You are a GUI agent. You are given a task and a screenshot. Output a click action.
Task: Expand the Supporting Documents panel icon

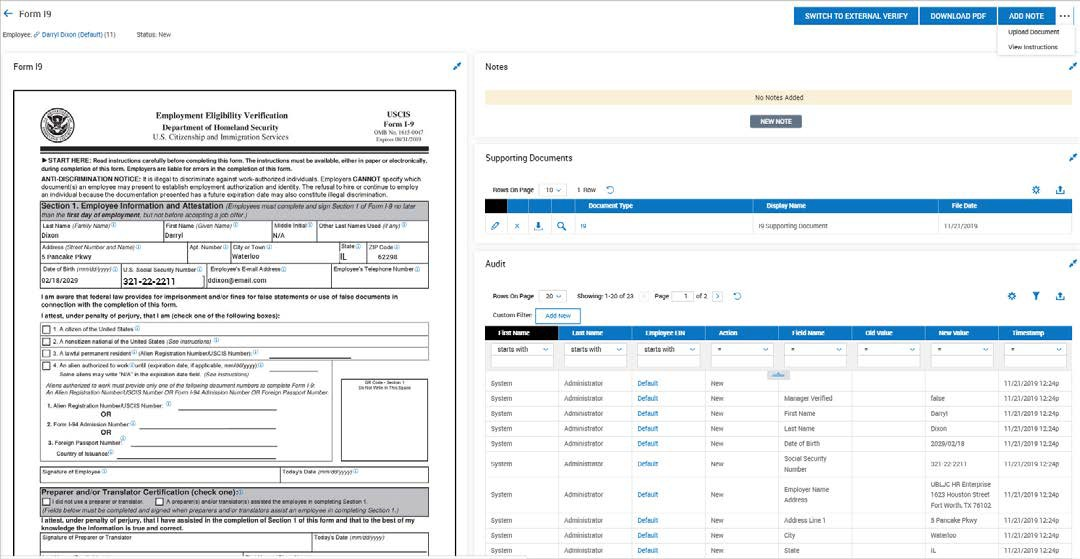1072,158
